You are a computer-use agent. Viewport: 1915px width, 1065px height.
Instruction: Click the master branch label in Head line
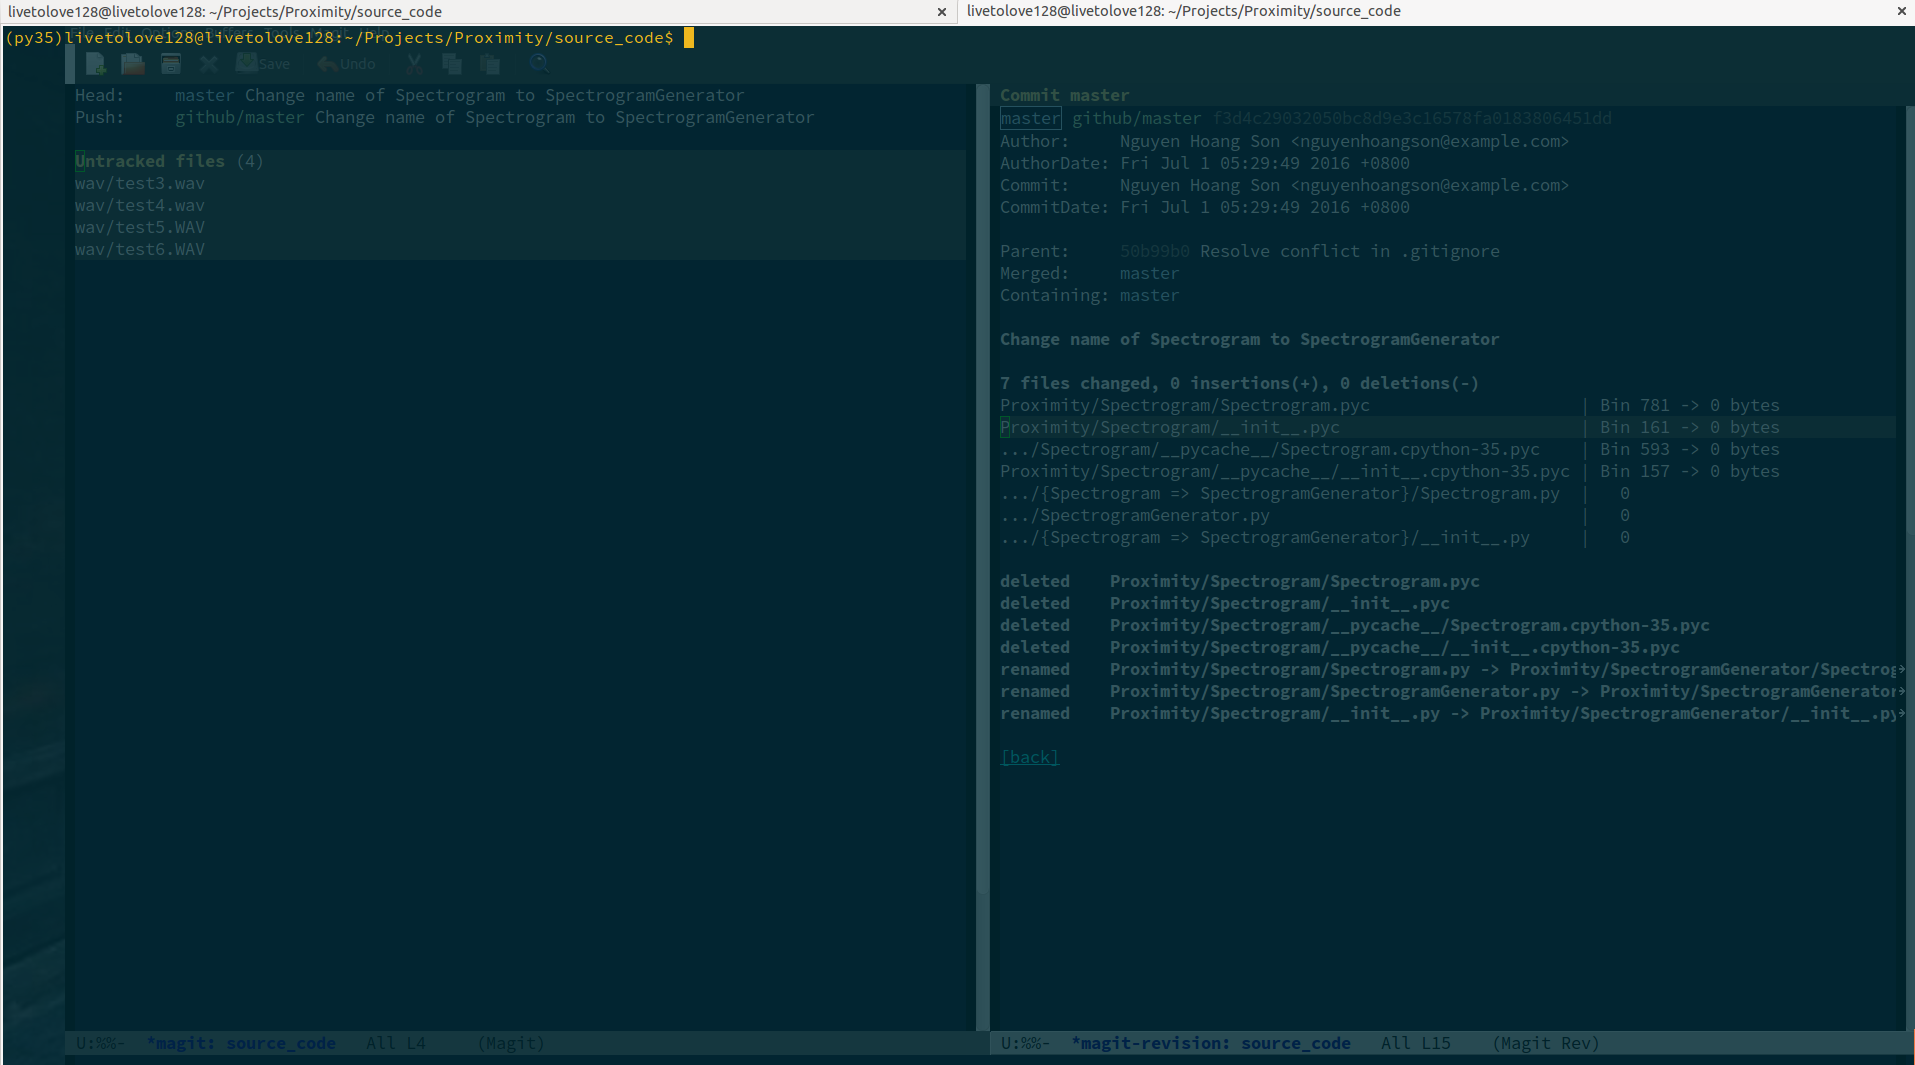point(205,95)
